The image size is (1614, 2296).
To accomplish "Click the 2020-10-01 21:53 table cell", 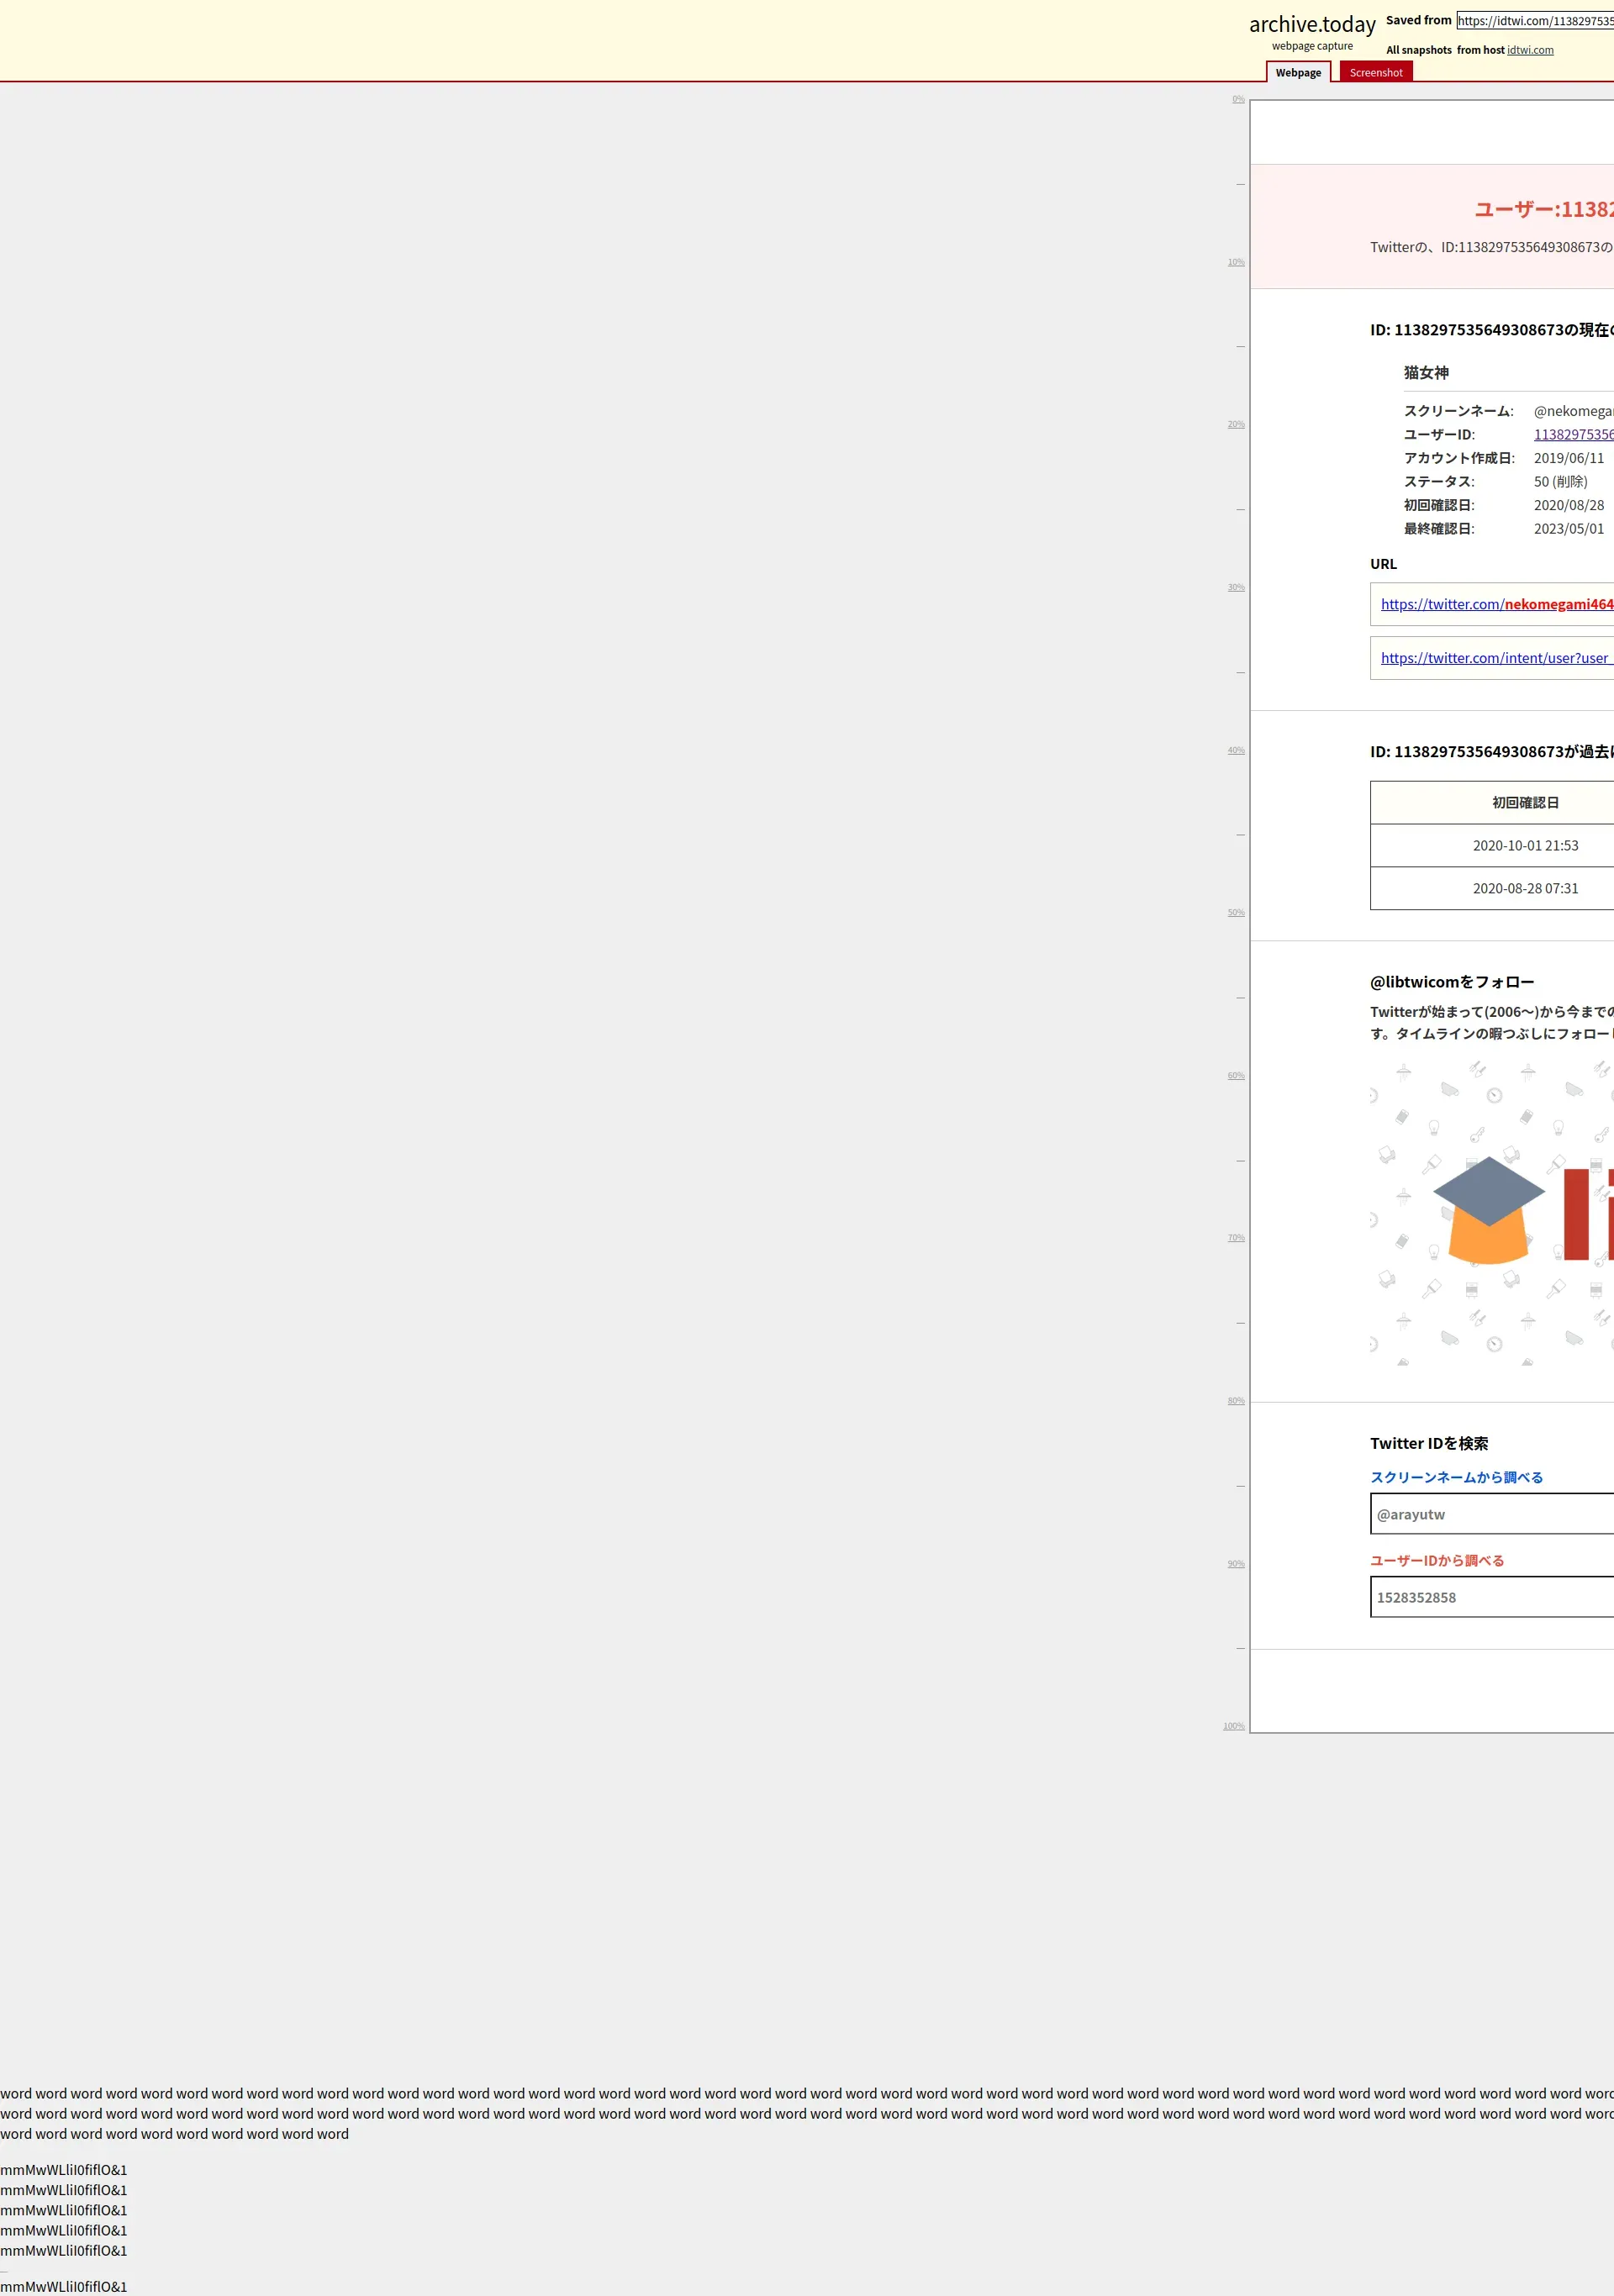I will coord(1524,846).
